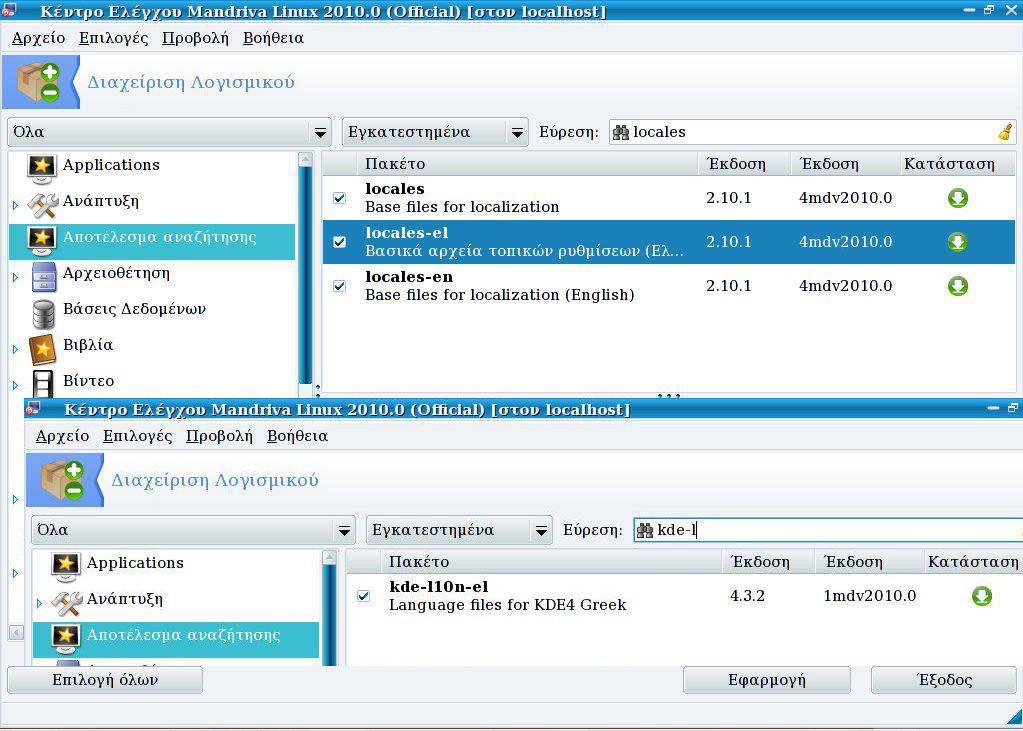Select 'Αποτέλεσμα αναζήτησης' in top window

click(x=152, y=241)
